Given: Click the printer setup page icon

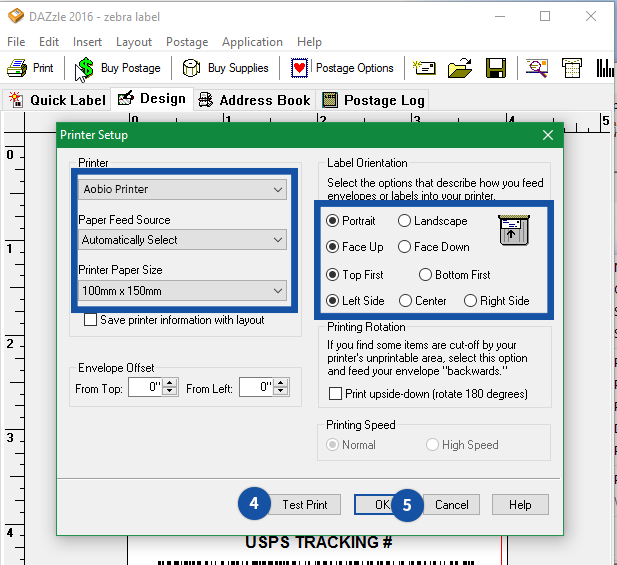Looking at the screenshot, I should (x=572, y=68).
